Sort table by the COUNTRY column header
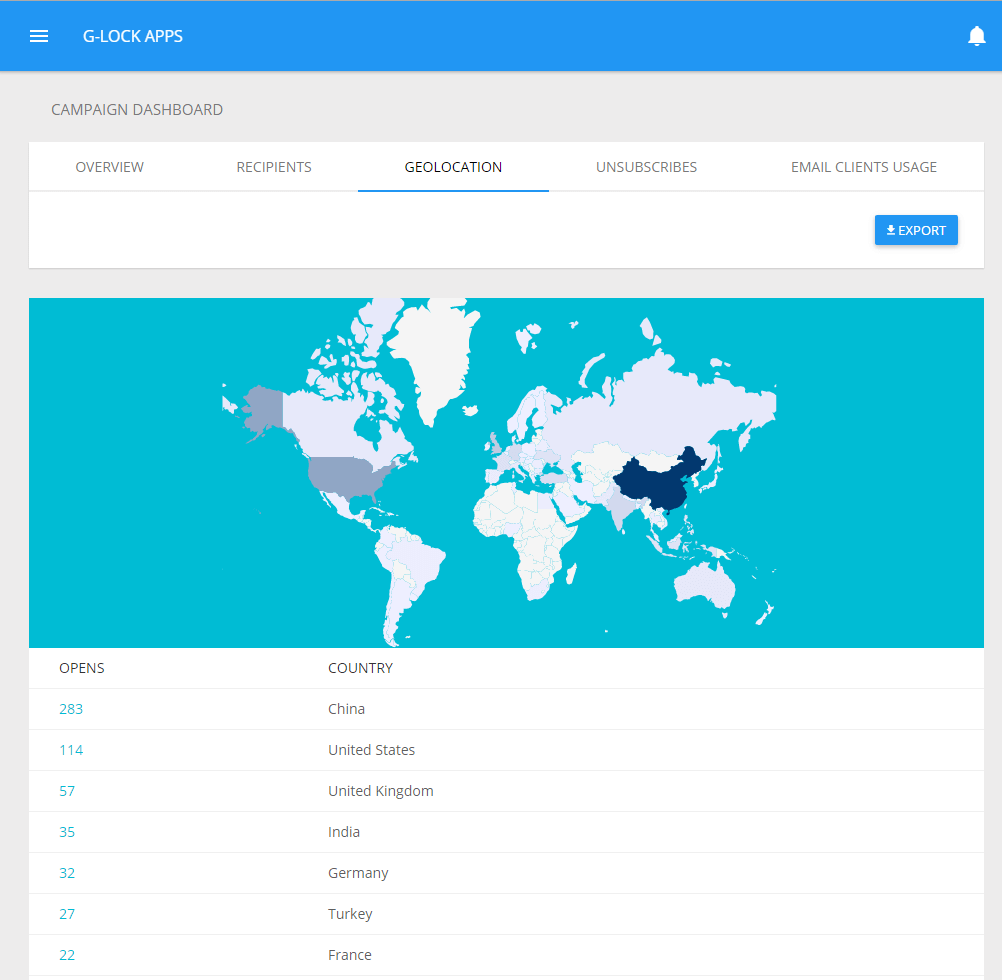 [360, 668]
